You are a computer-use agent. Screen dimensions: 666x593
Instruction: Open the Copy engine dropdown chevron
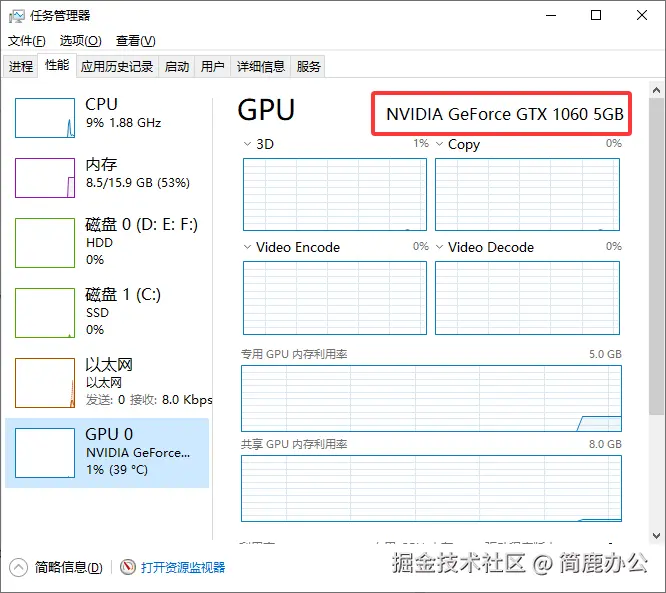point(440,144)
